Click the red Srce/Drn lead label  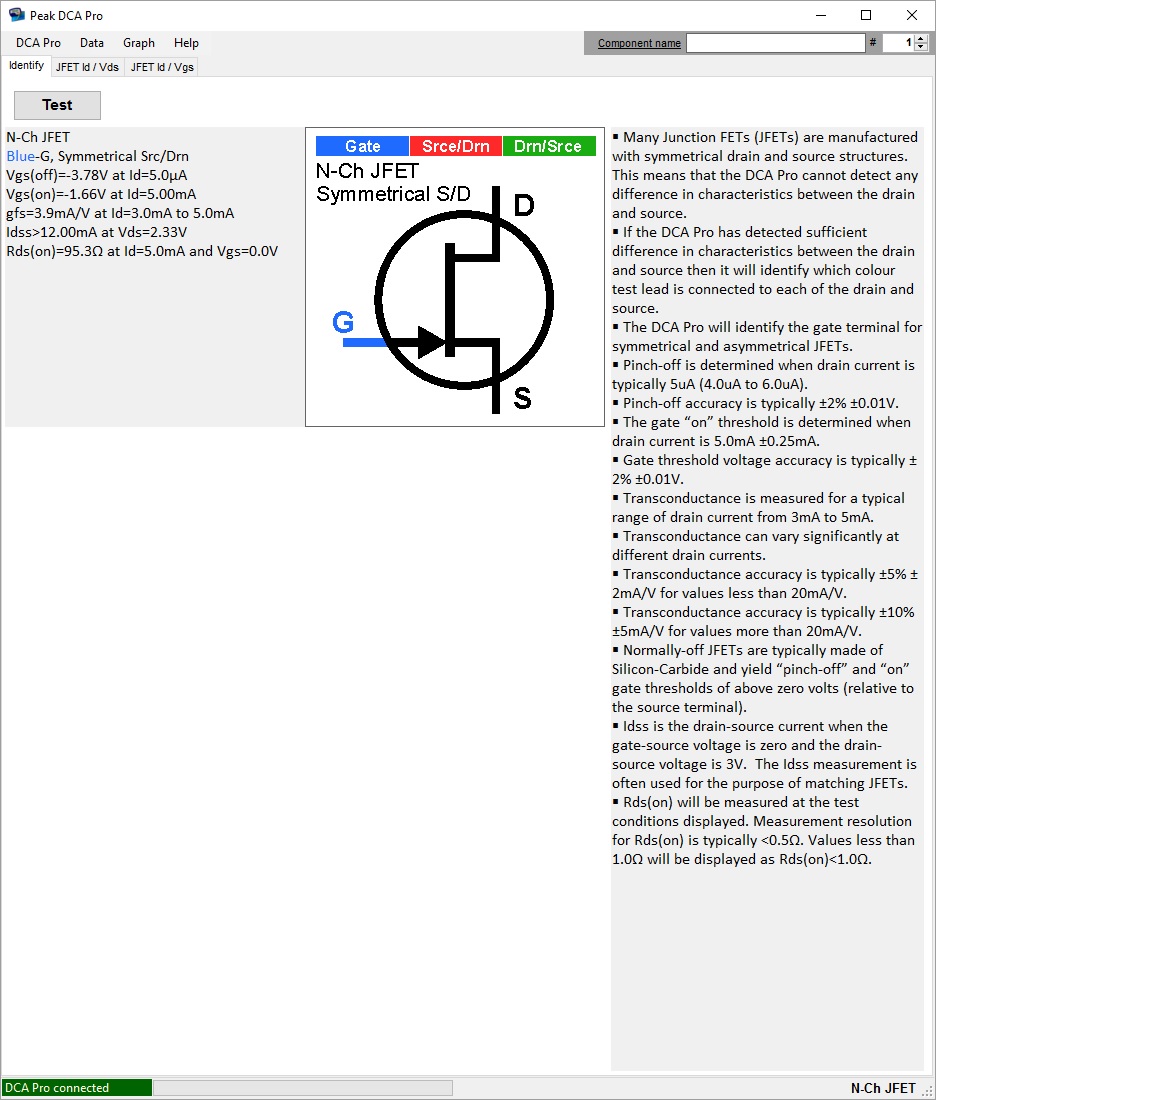coord(456,146)
